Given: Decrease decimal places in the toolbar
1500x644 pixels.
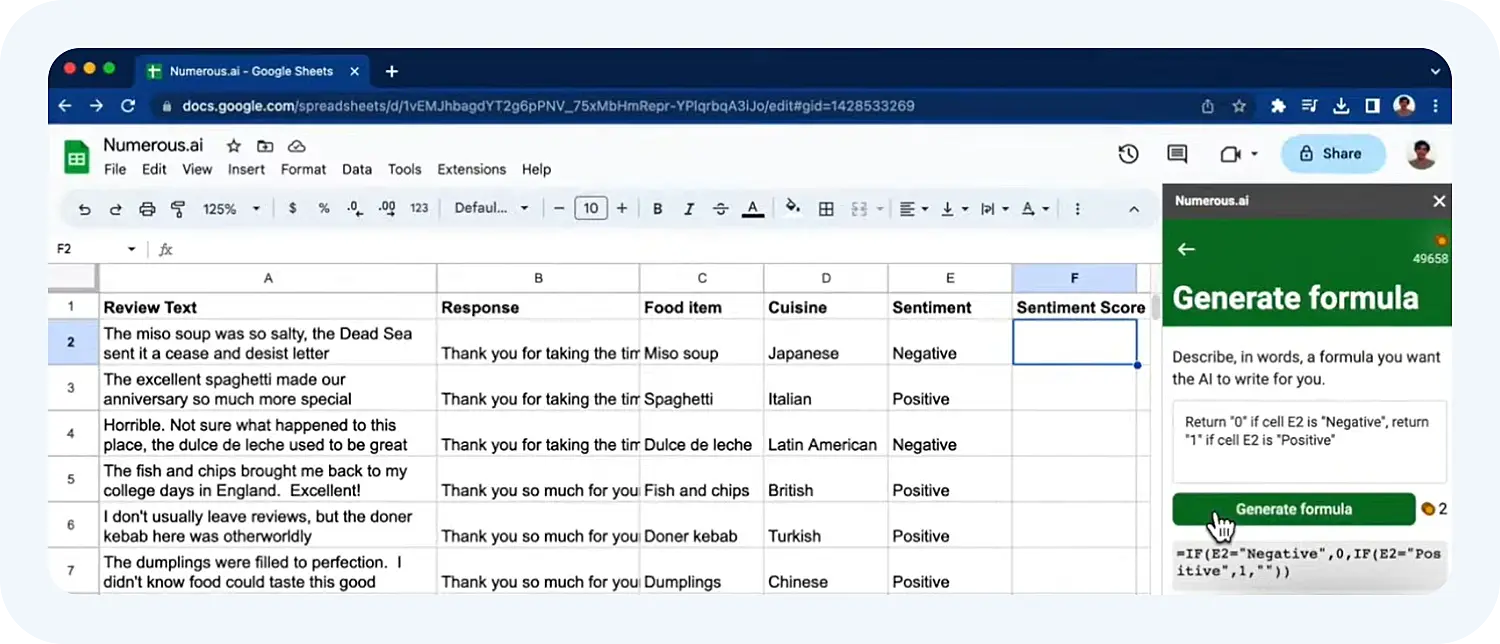Looking at the screenshot, I should tap(355, 209).
